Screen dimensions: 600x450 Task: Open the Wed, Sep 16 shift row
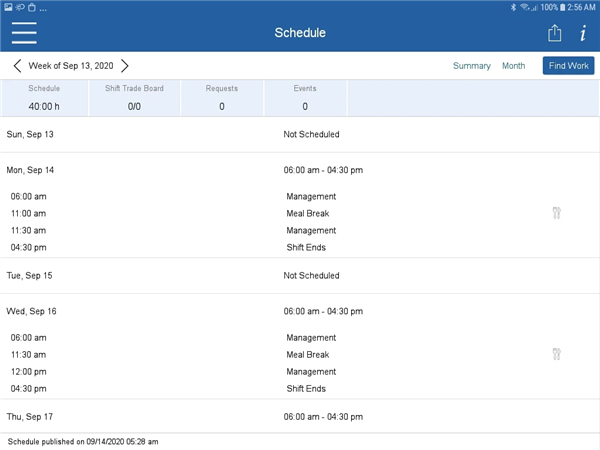pyautogui.click(x=300, y=311)
